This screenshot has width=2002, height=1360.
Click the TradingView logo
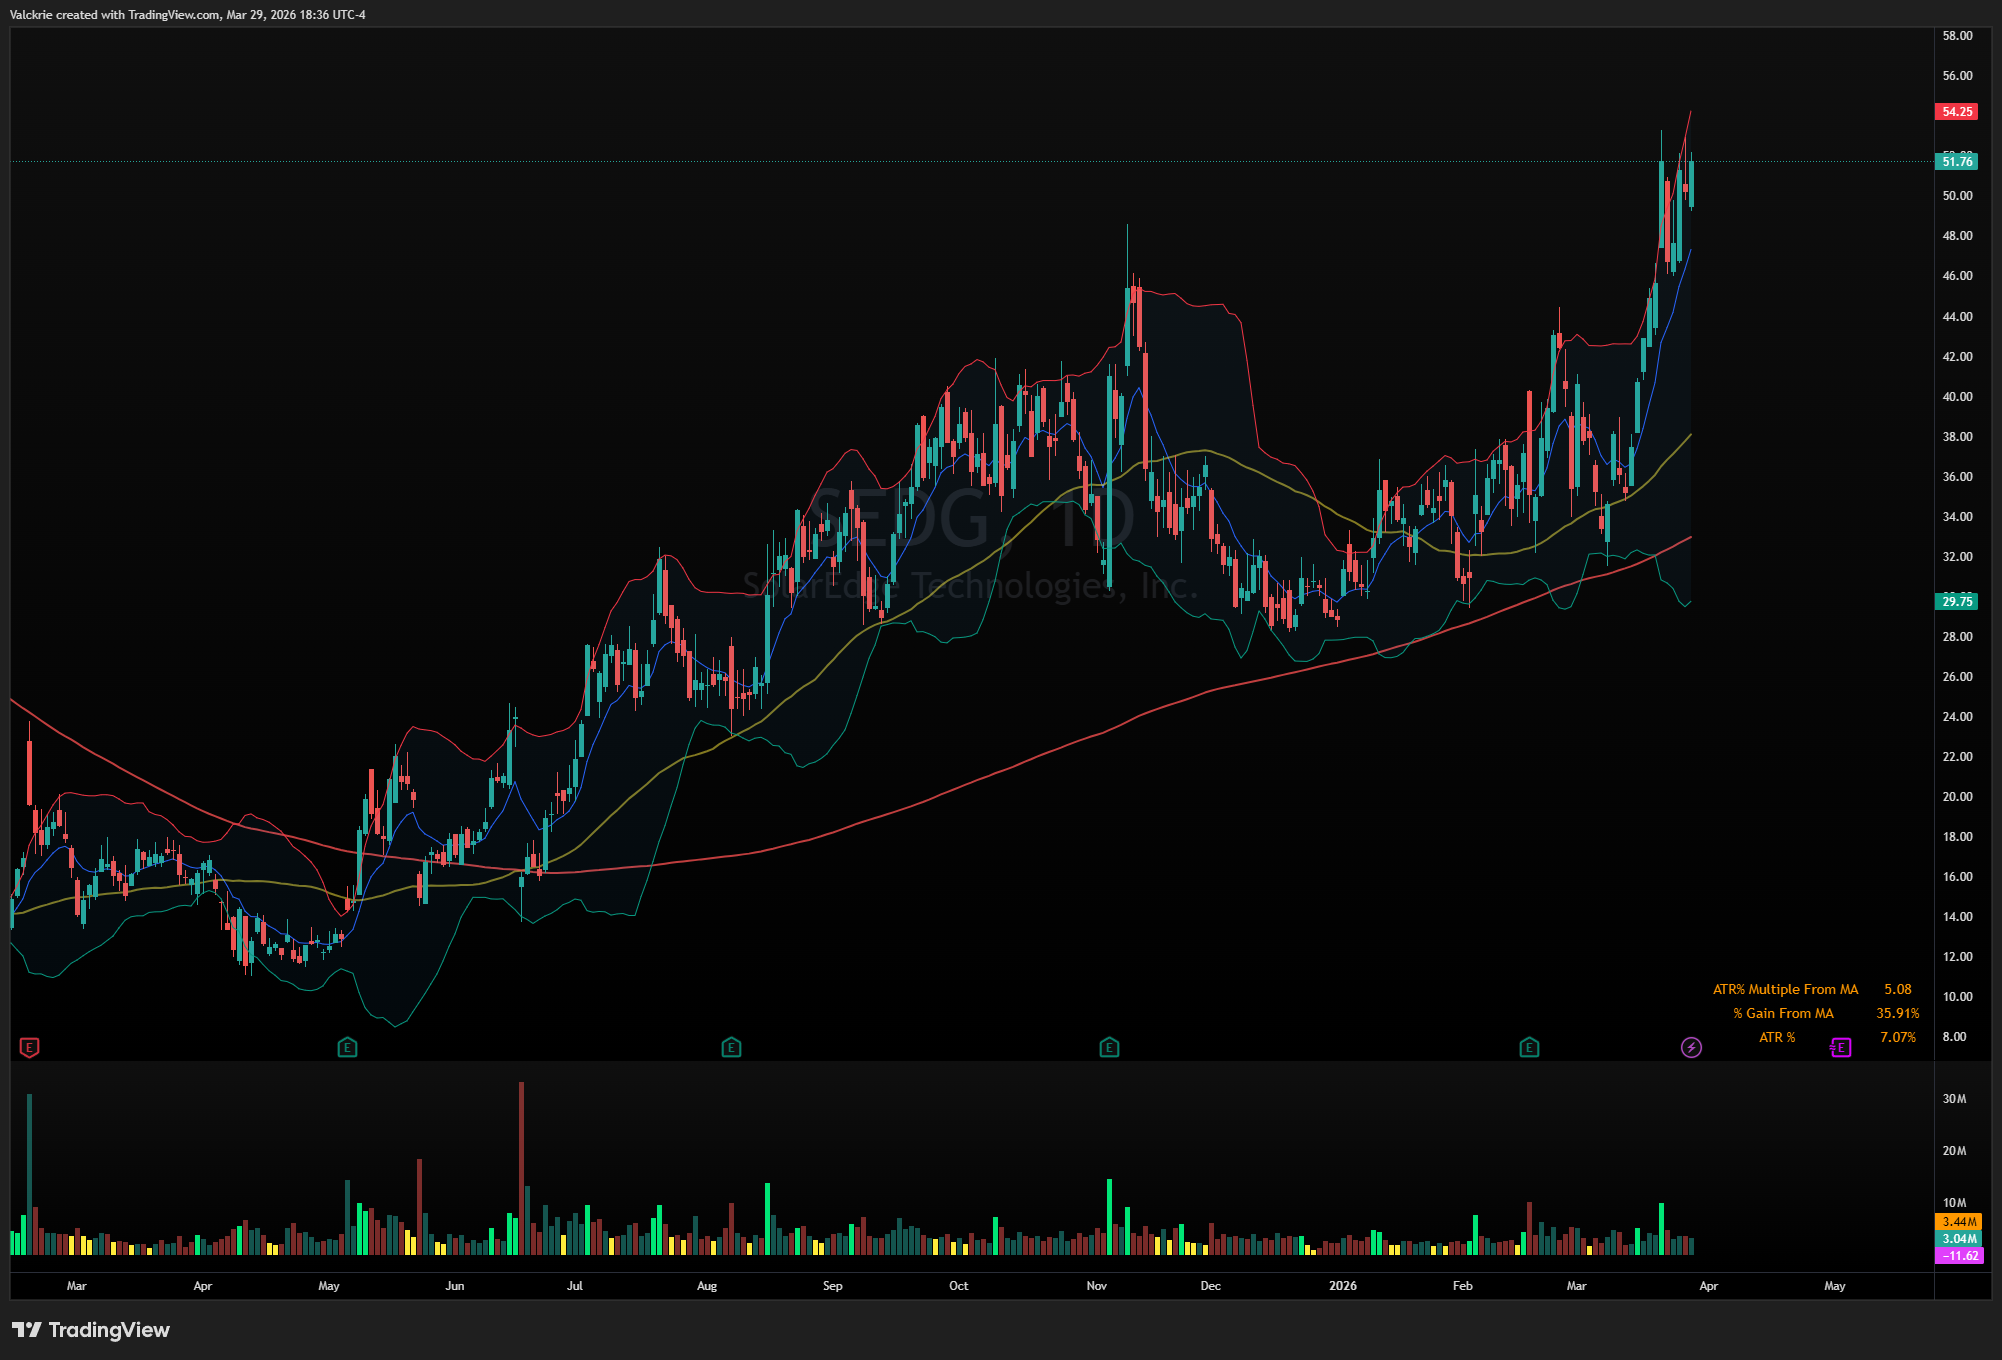point(91,1330)
